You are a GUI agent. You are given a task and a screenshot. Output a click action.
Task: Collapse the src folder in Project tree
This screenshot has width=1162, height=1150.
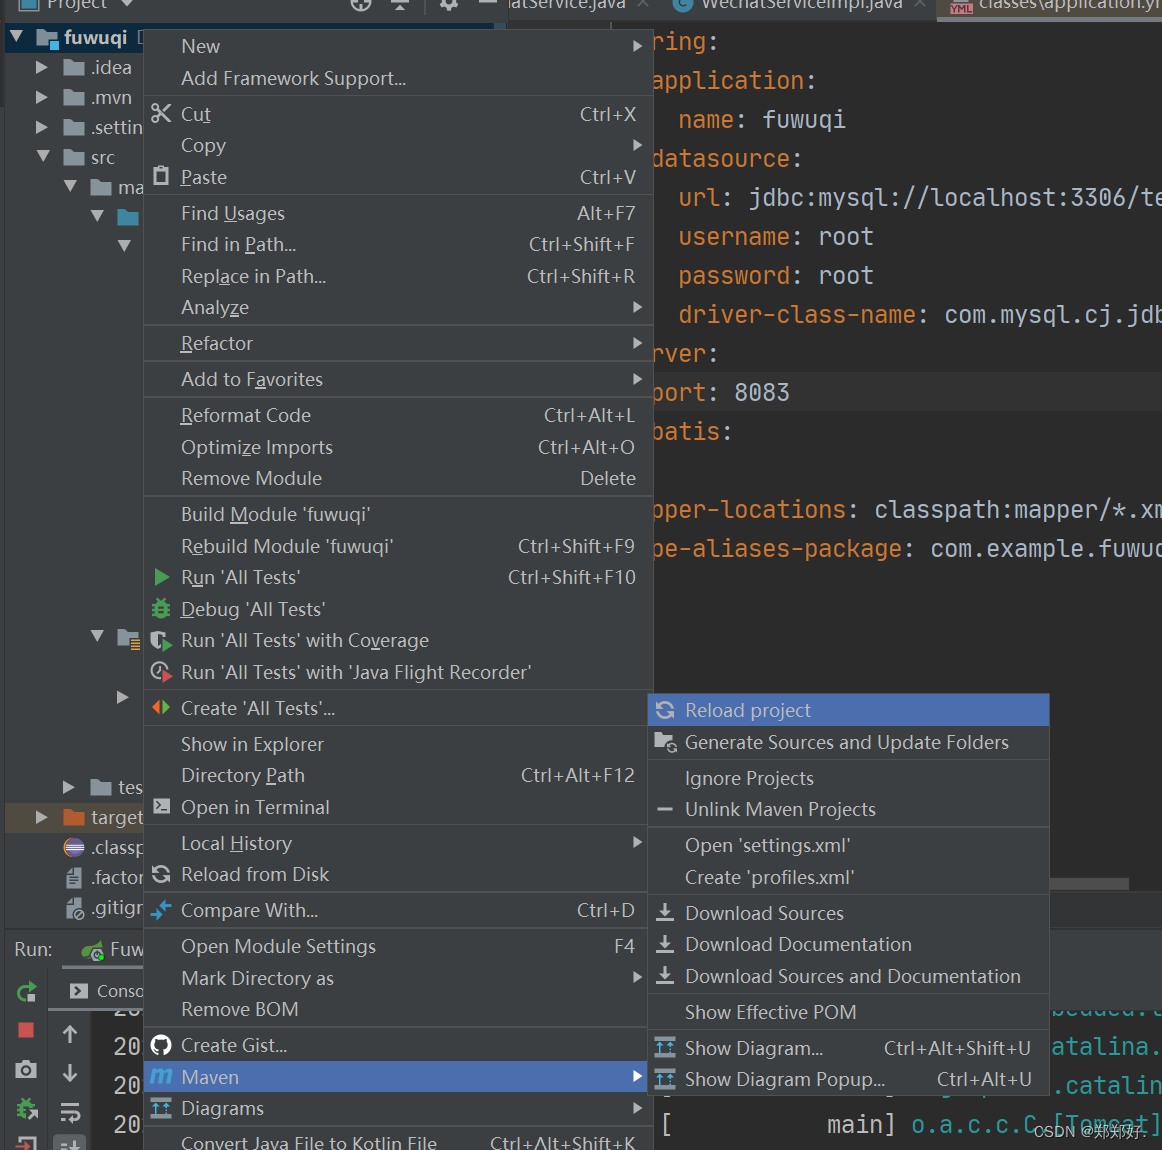[43, 156]
